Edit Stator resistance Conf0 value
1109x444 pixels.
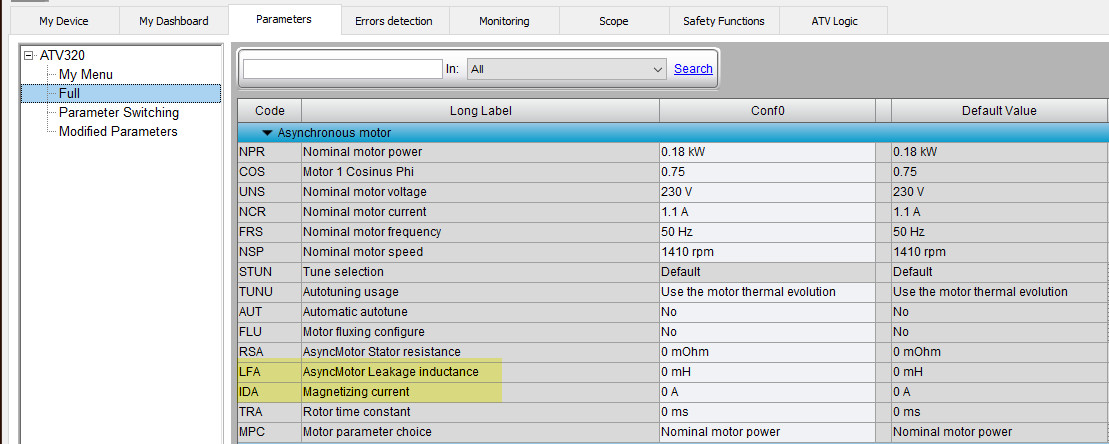click(767, 351)
